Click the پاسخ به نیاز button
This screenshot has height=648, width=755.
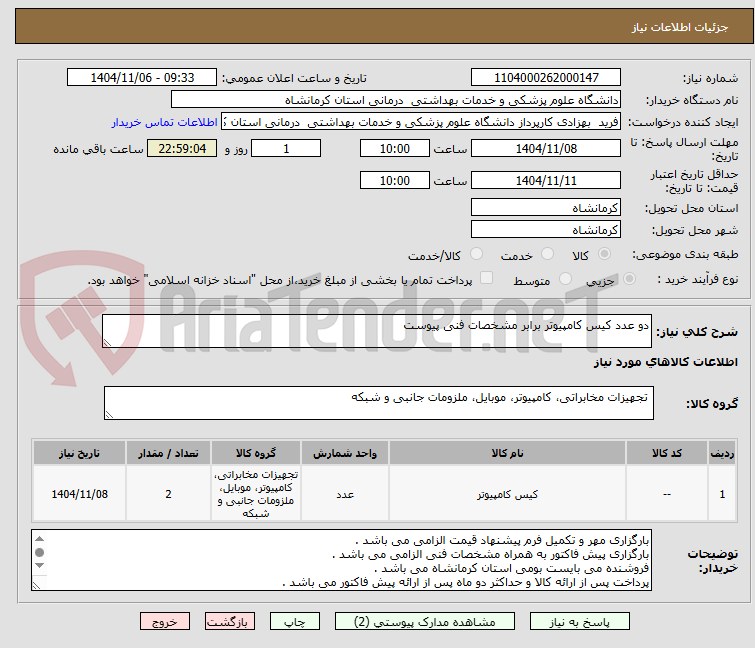[580, 621]
